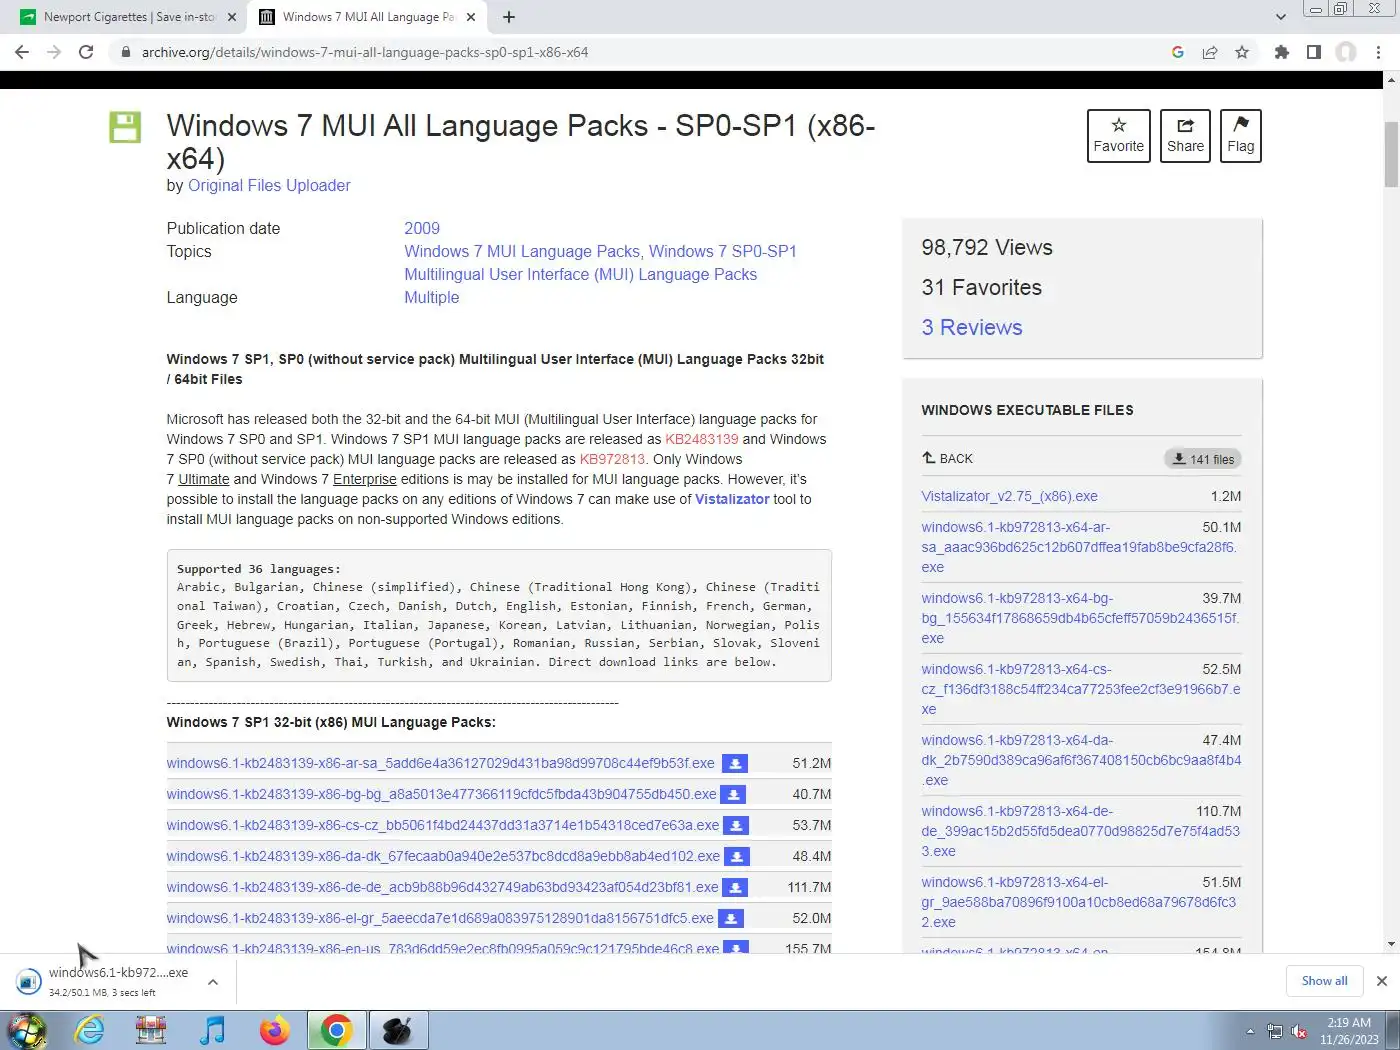Image resolution: width=1400 pixels, height=1050 pixels.
Task: Click the view site information lock icon
Action: click(125, 52)
